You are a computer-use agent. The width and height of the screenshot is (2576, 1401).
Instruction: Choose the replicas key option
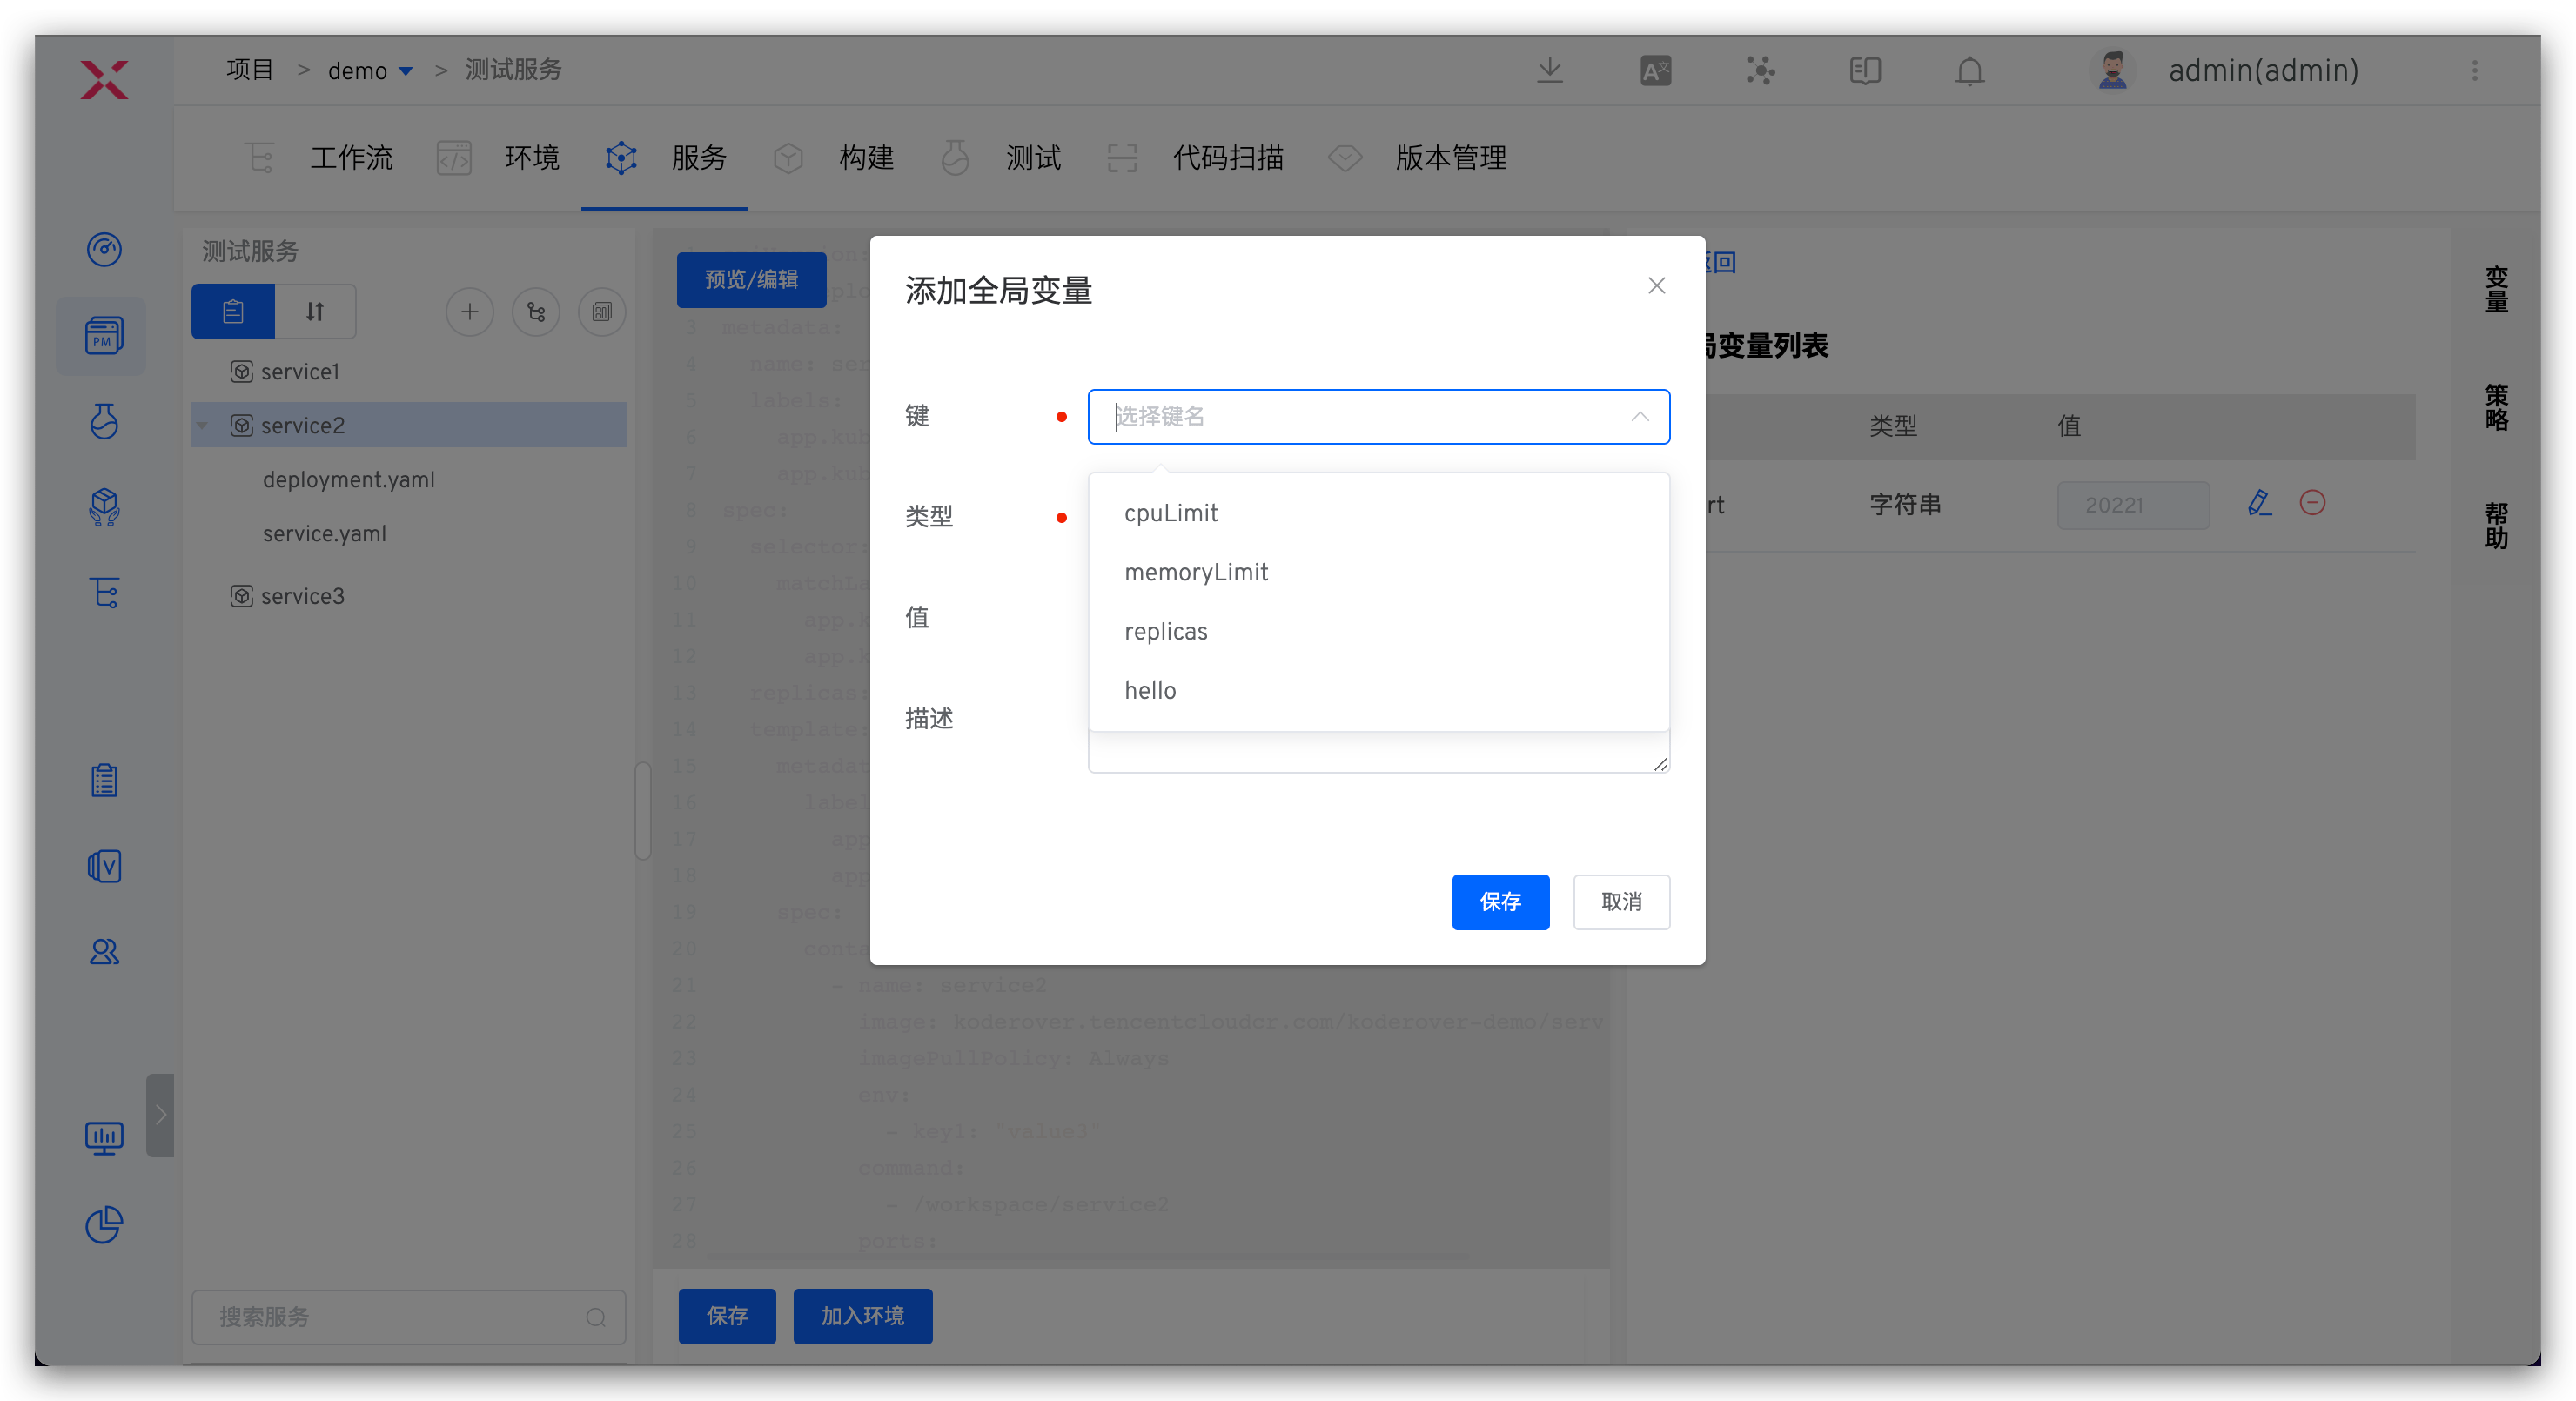(x=1166, y=632)
